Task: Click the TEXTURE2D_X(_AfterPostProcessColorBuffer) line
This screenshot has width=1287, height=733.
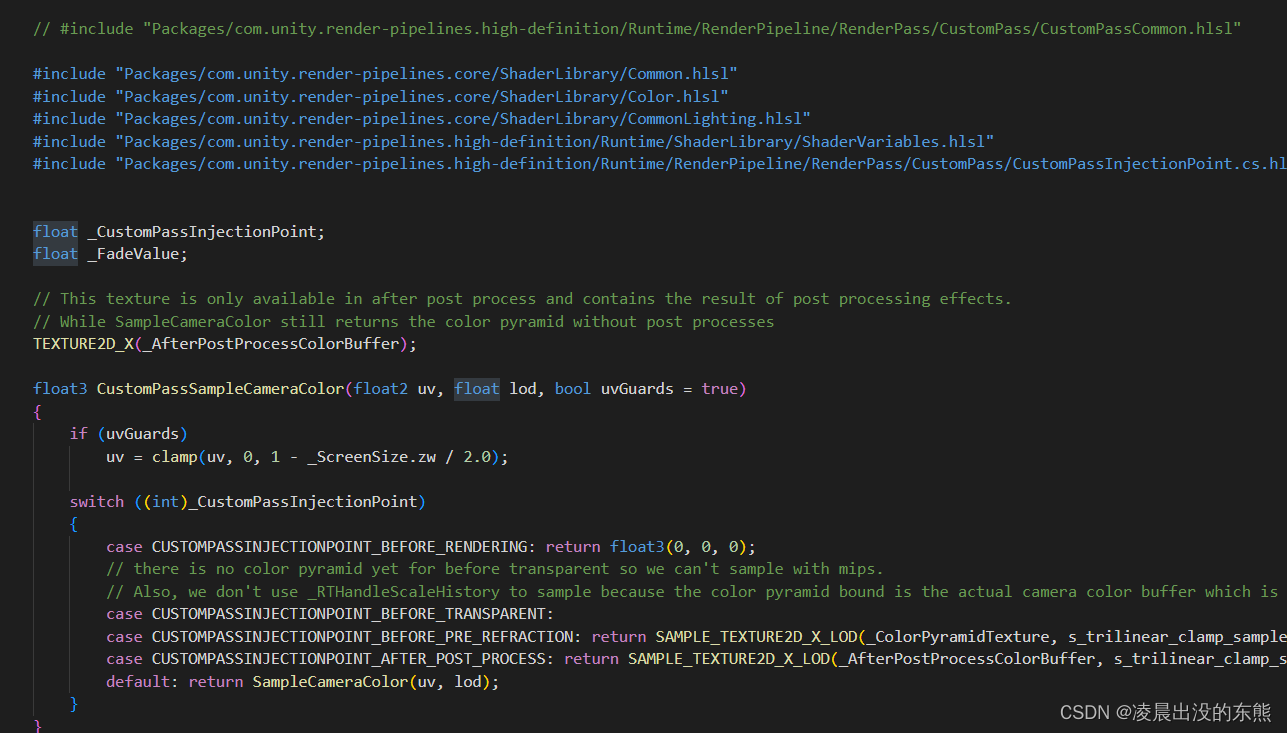Action: pyautogui.click(x=225, y=344)
